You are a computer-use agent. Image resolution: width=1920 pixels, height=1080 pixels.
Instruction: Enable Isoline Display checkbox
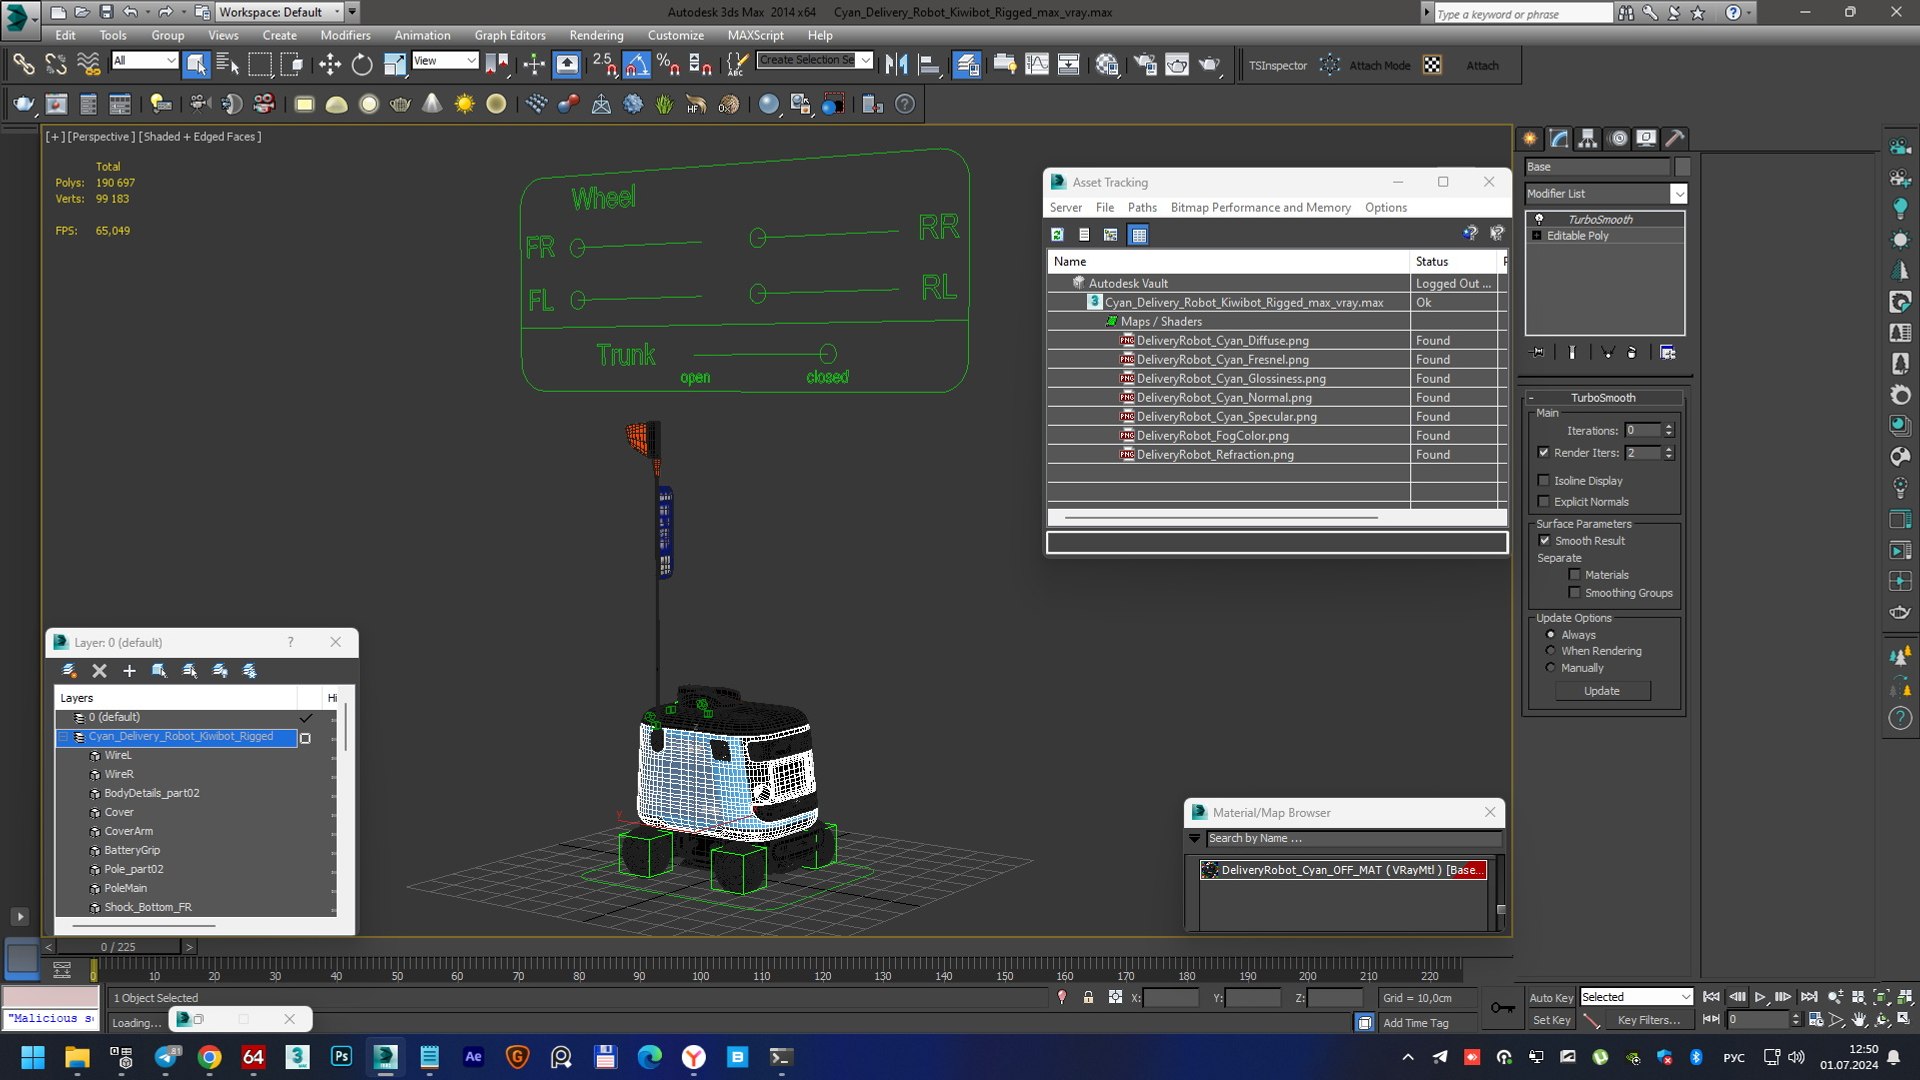tap(1544, 481)
